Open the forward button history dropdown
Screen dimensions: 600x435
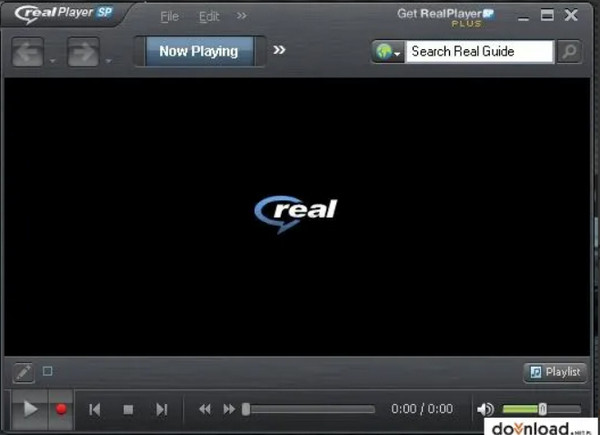coord(109,61)
